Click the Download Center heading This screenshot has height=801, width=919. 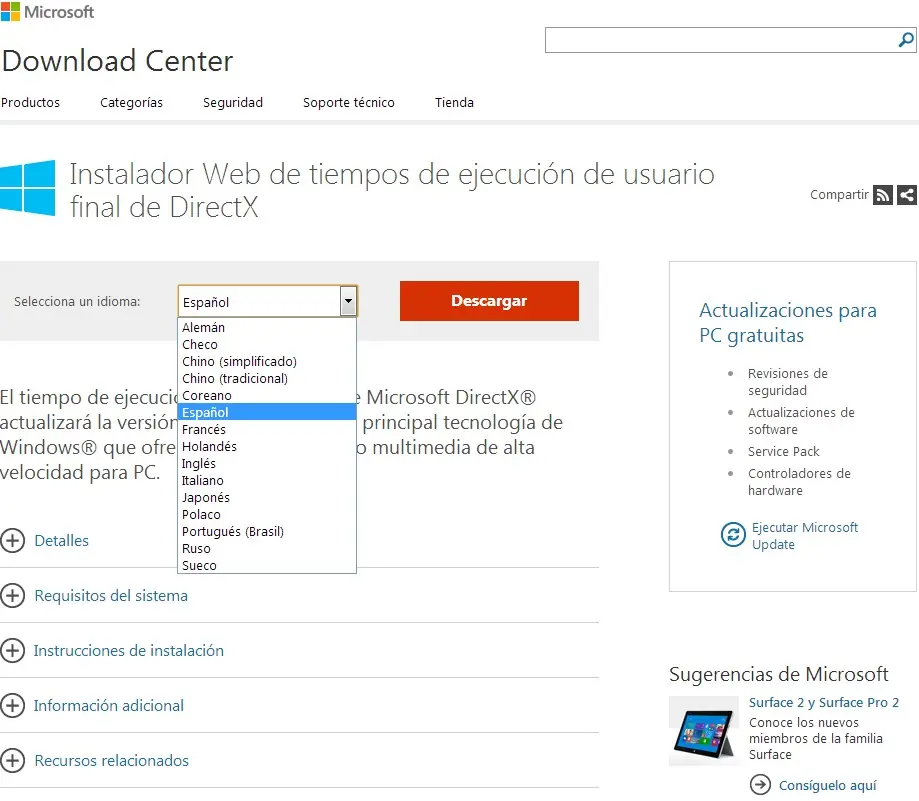point(117,61)
